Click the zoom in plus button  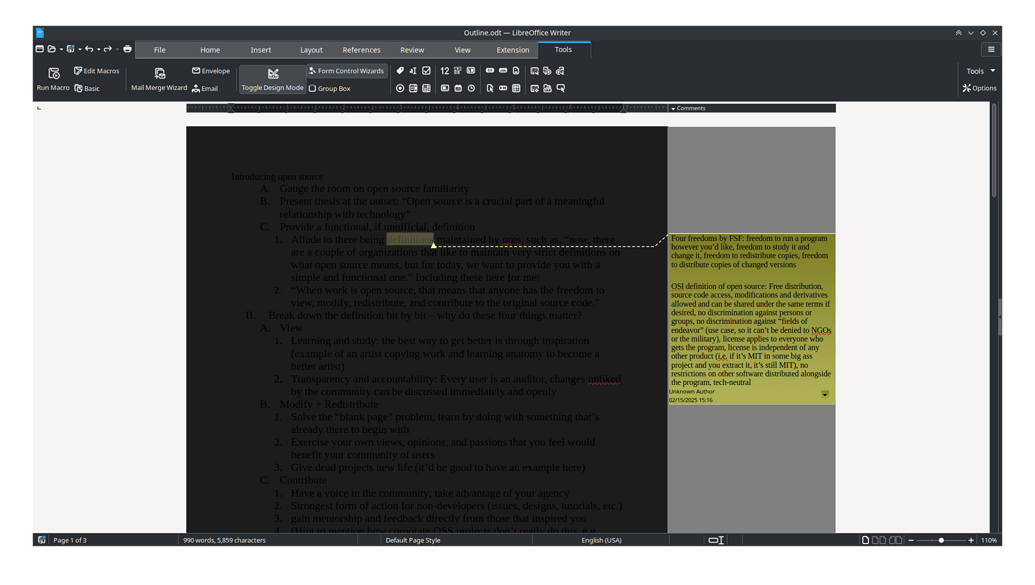click(971, 540)
